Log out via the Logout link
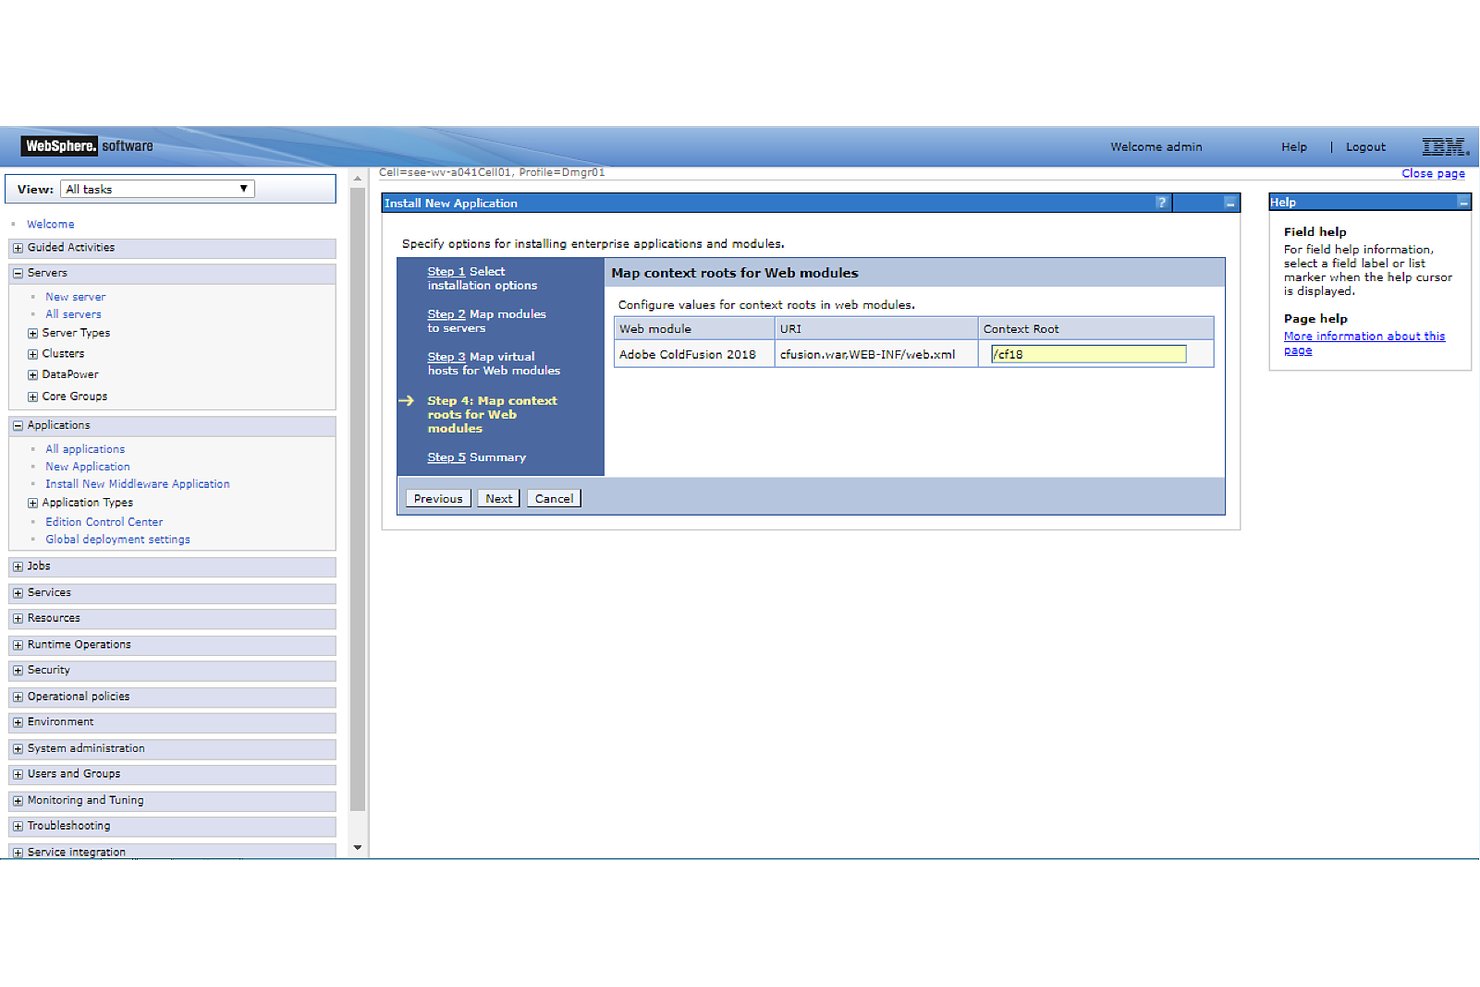 click(x=1365, y=147)
